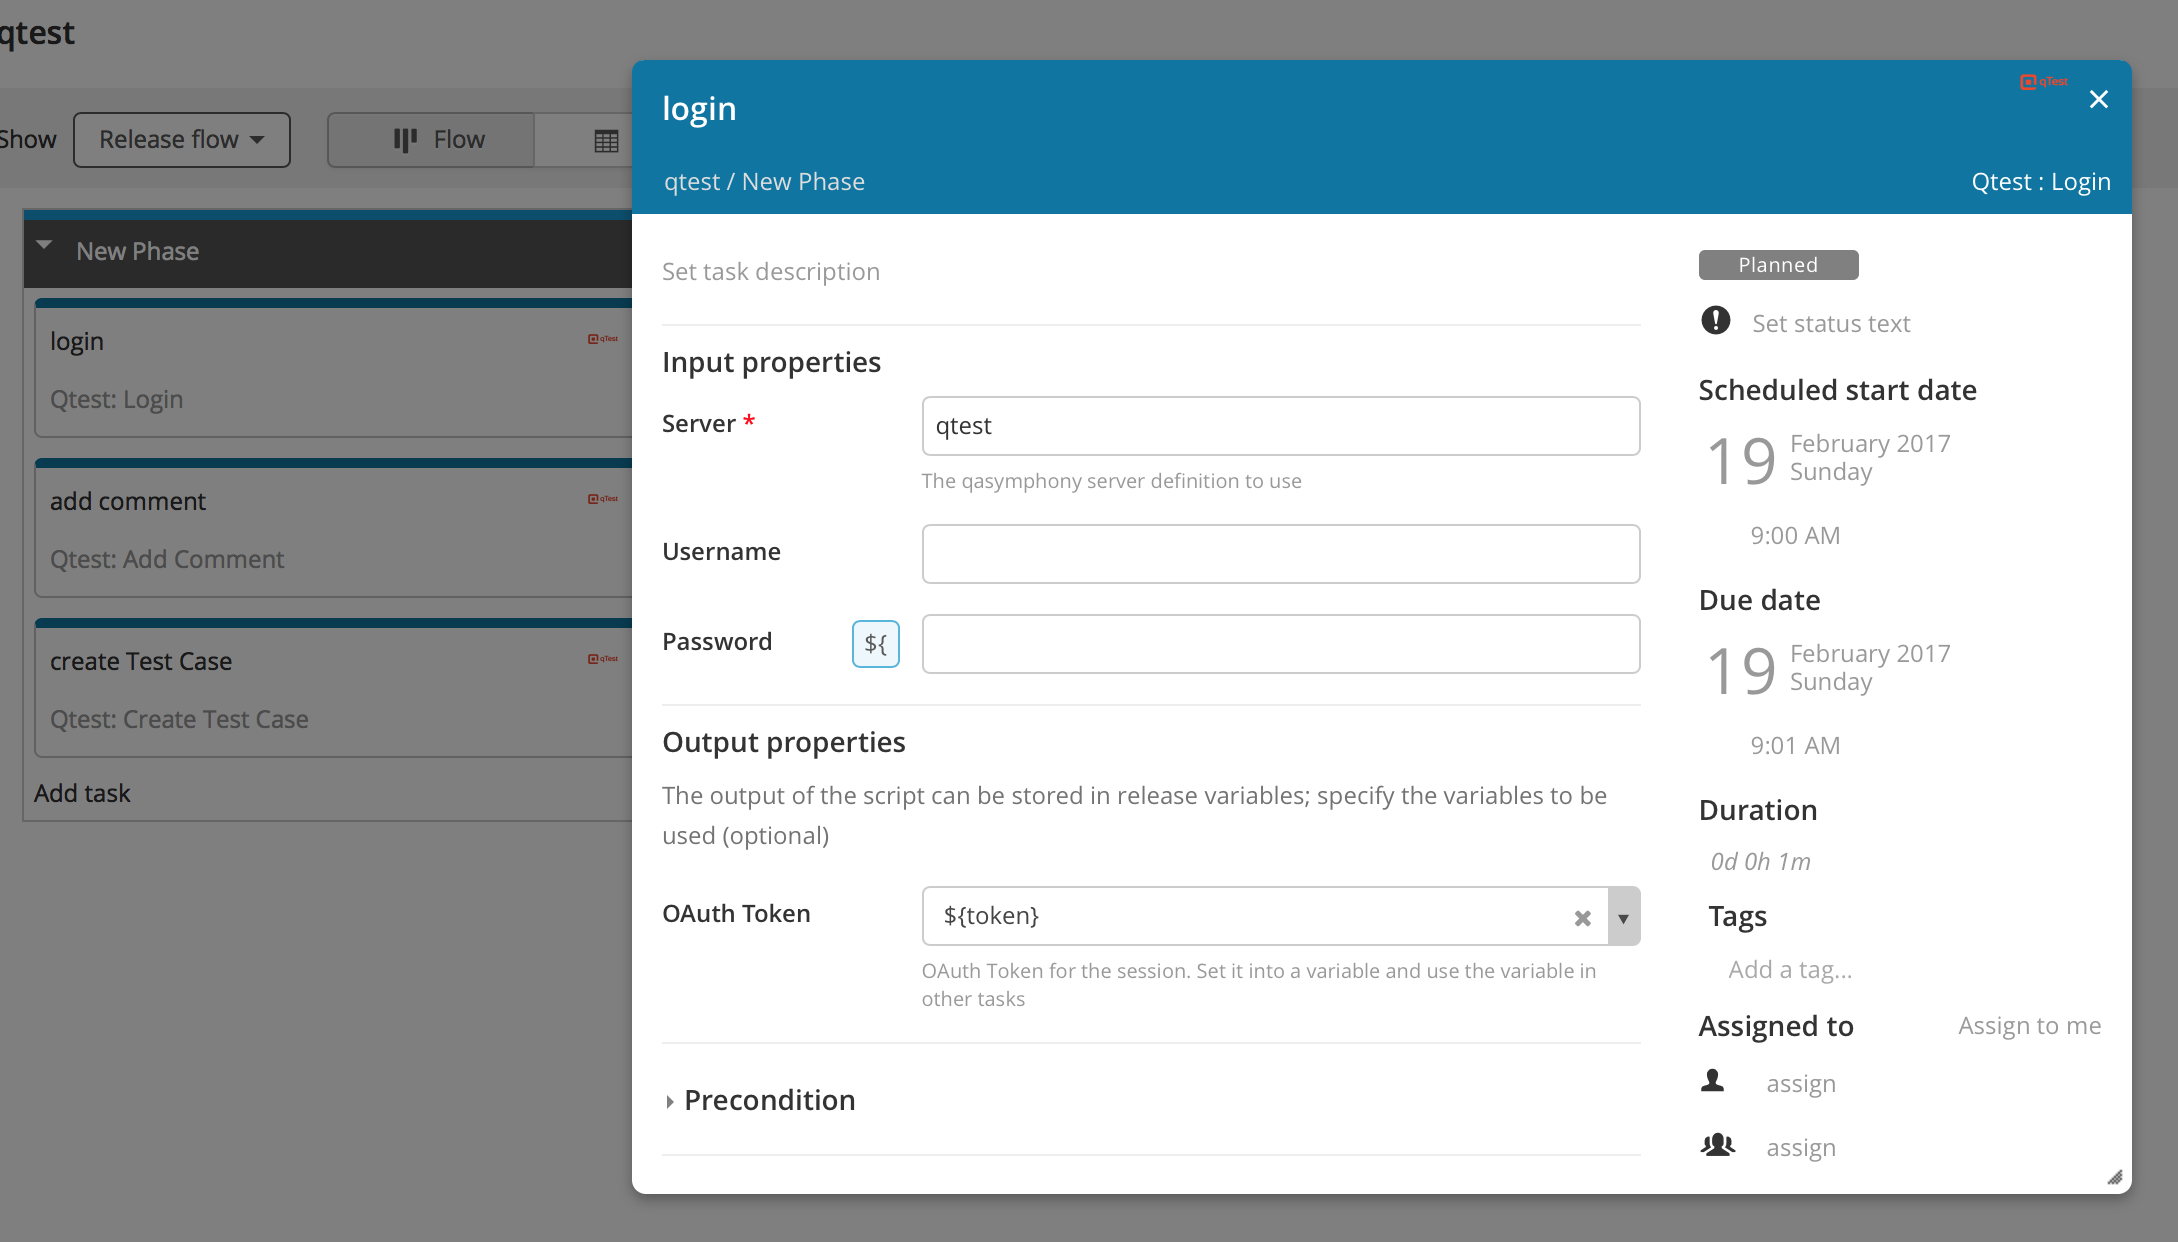Image resolution: width=2178 pixels, height=1242 pixels.
Task: Clear the OAuth Token value
Action: (1582, 918)
